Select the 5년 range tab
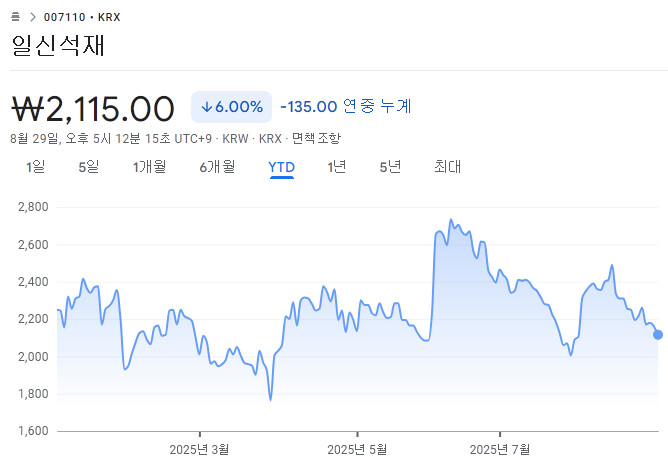 [390, 167]
